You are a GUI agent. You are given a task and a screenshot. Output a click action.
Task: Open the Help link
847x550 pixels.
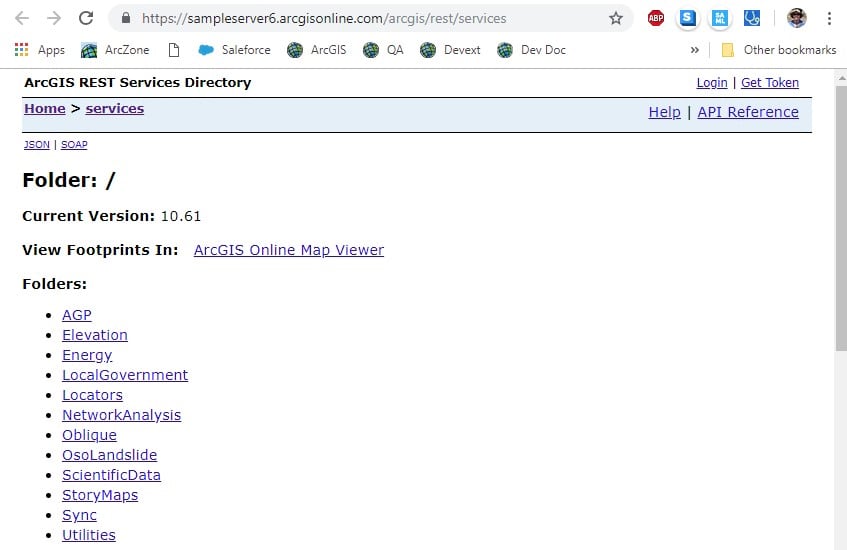tap(664, 112)
